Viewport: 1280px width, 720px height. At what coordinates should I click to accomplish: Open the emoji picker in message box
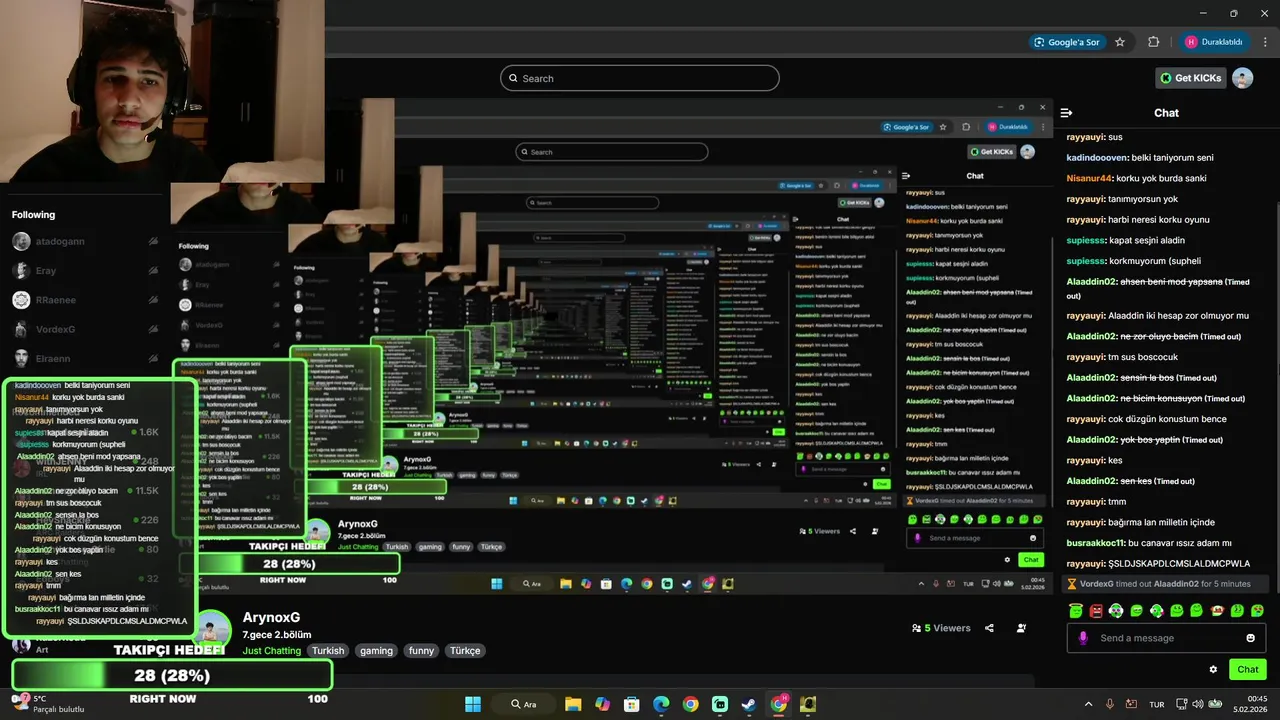point(1250,638)
